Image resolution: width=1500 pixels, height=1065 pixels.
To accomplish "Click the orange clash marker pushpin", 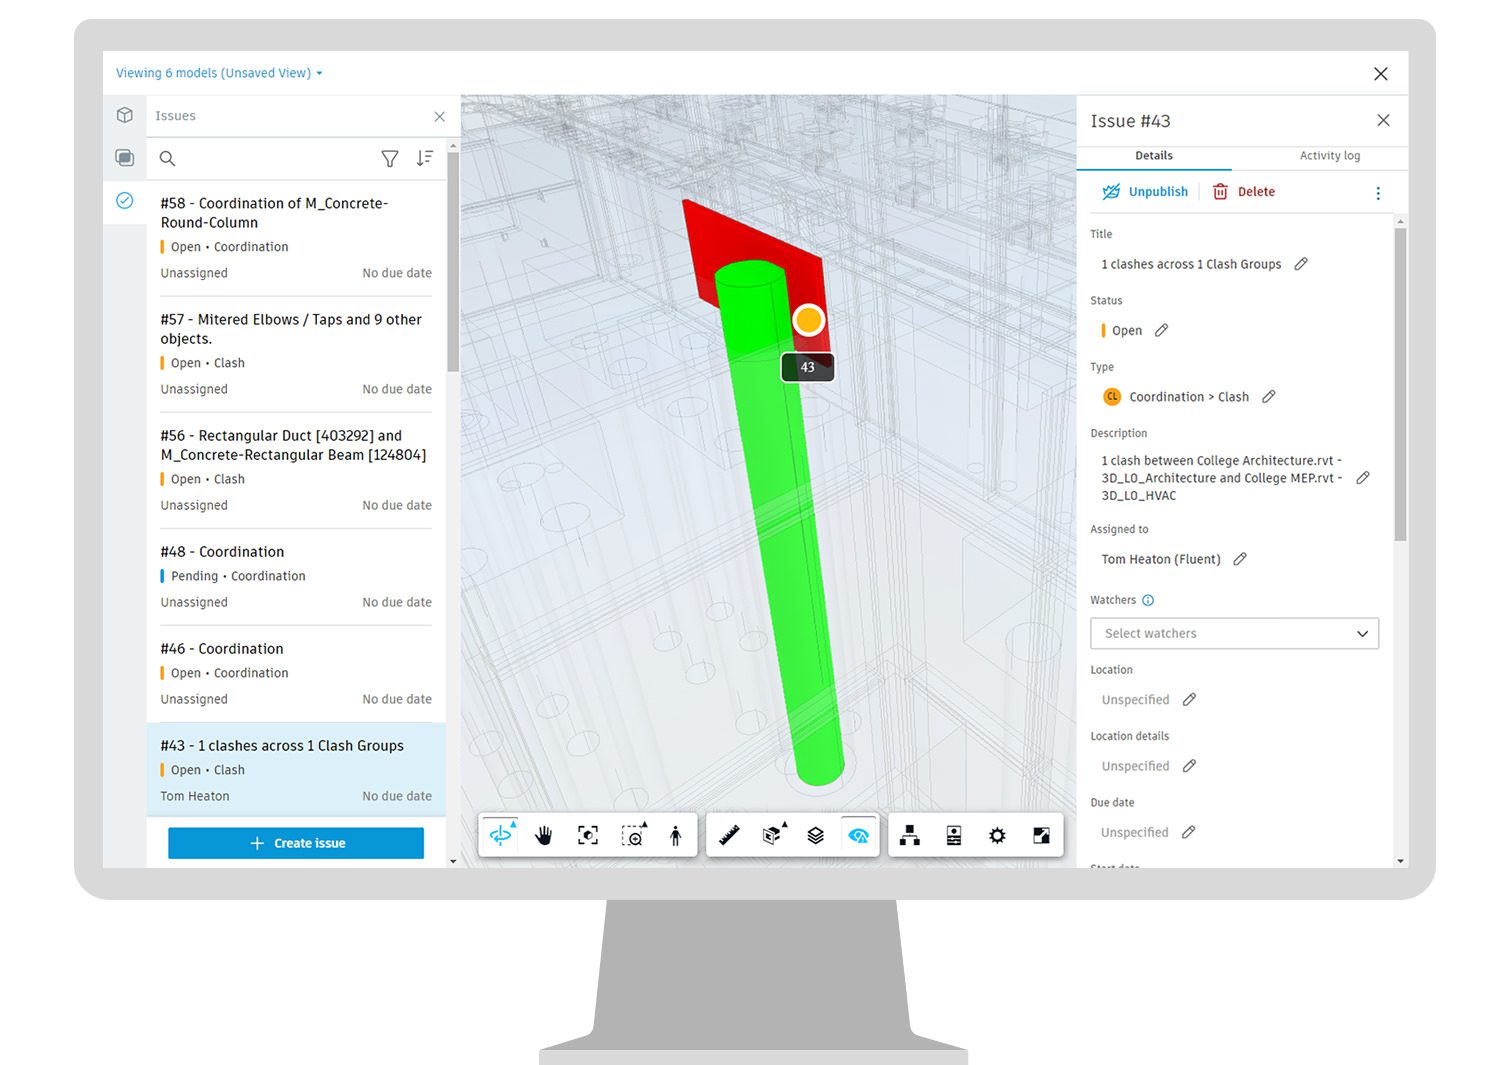I will [x=807, y=319].
